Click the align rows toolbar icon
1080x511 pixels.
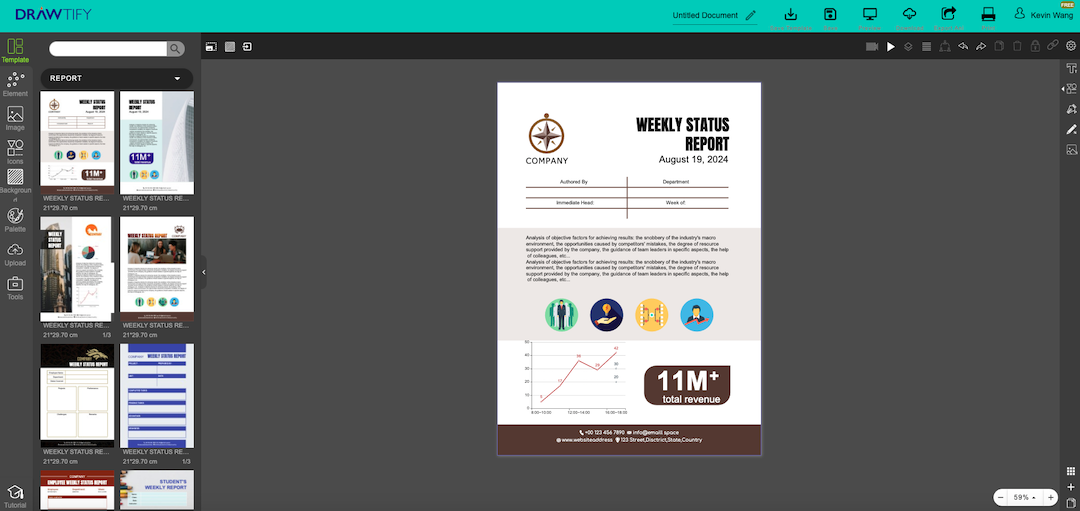pos(926,46)
